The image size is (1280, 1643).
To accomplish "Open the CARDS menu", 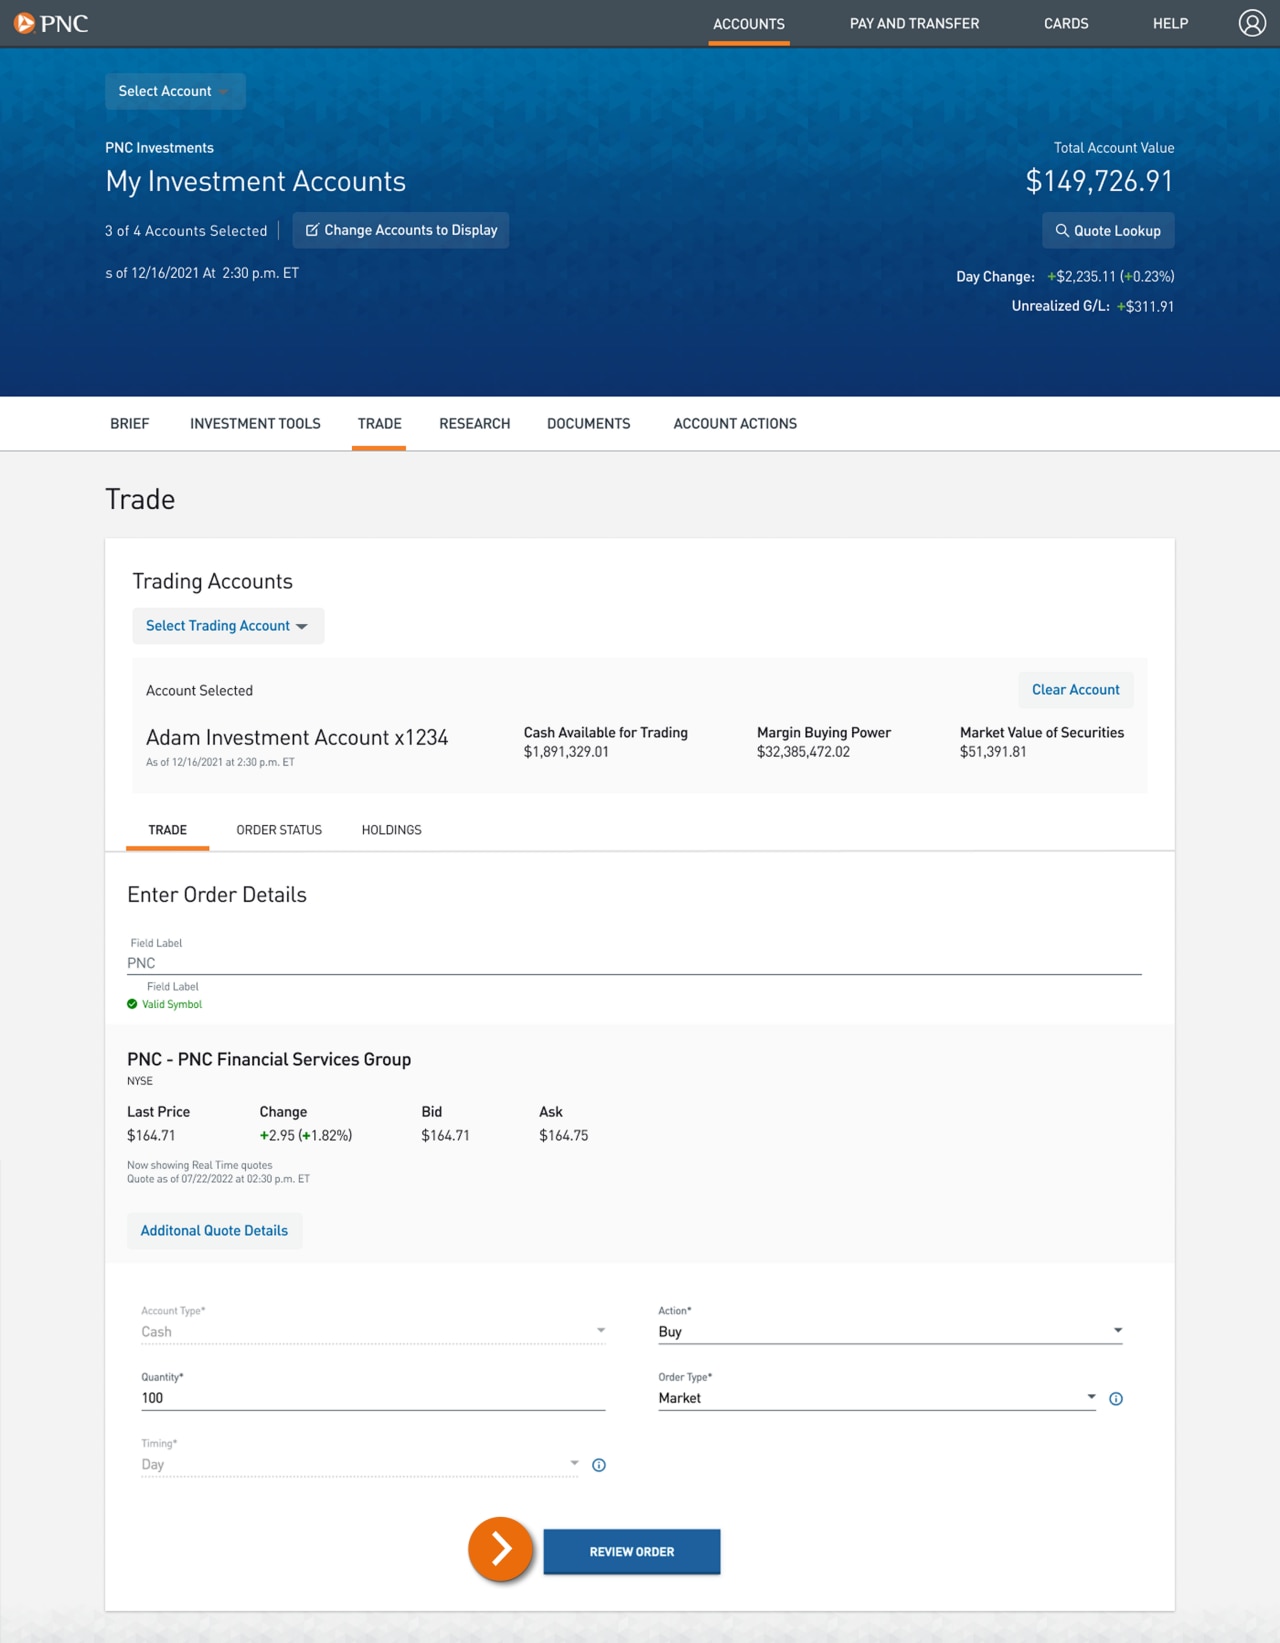I will [x=1066, y=23].
